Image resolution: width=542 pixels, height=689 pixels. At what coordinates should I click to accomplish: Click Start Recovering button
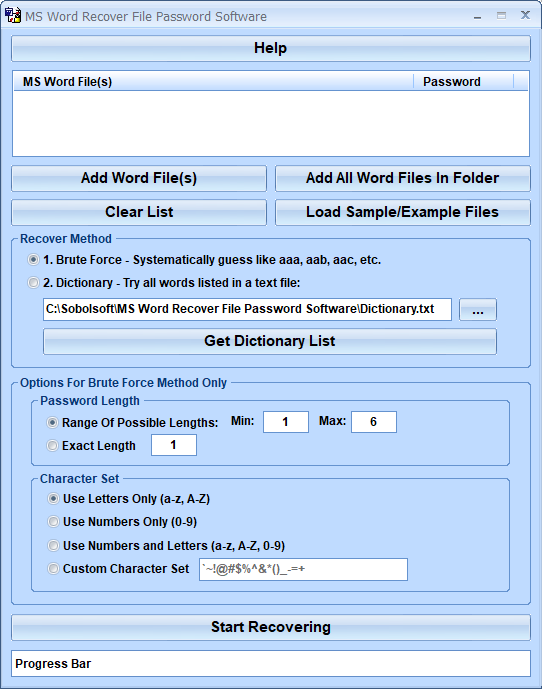pos(271,627)
